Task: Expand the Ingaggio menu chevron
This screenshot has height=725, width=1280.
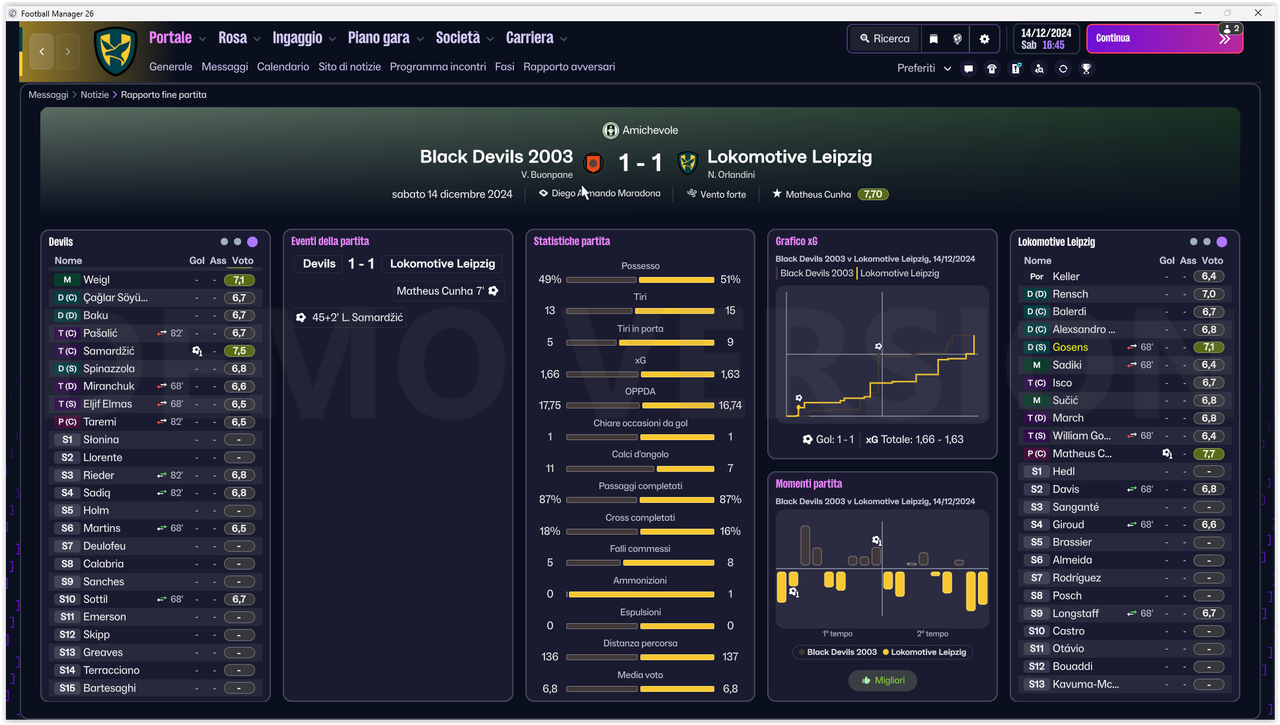Action: click(x=332, y=40)
